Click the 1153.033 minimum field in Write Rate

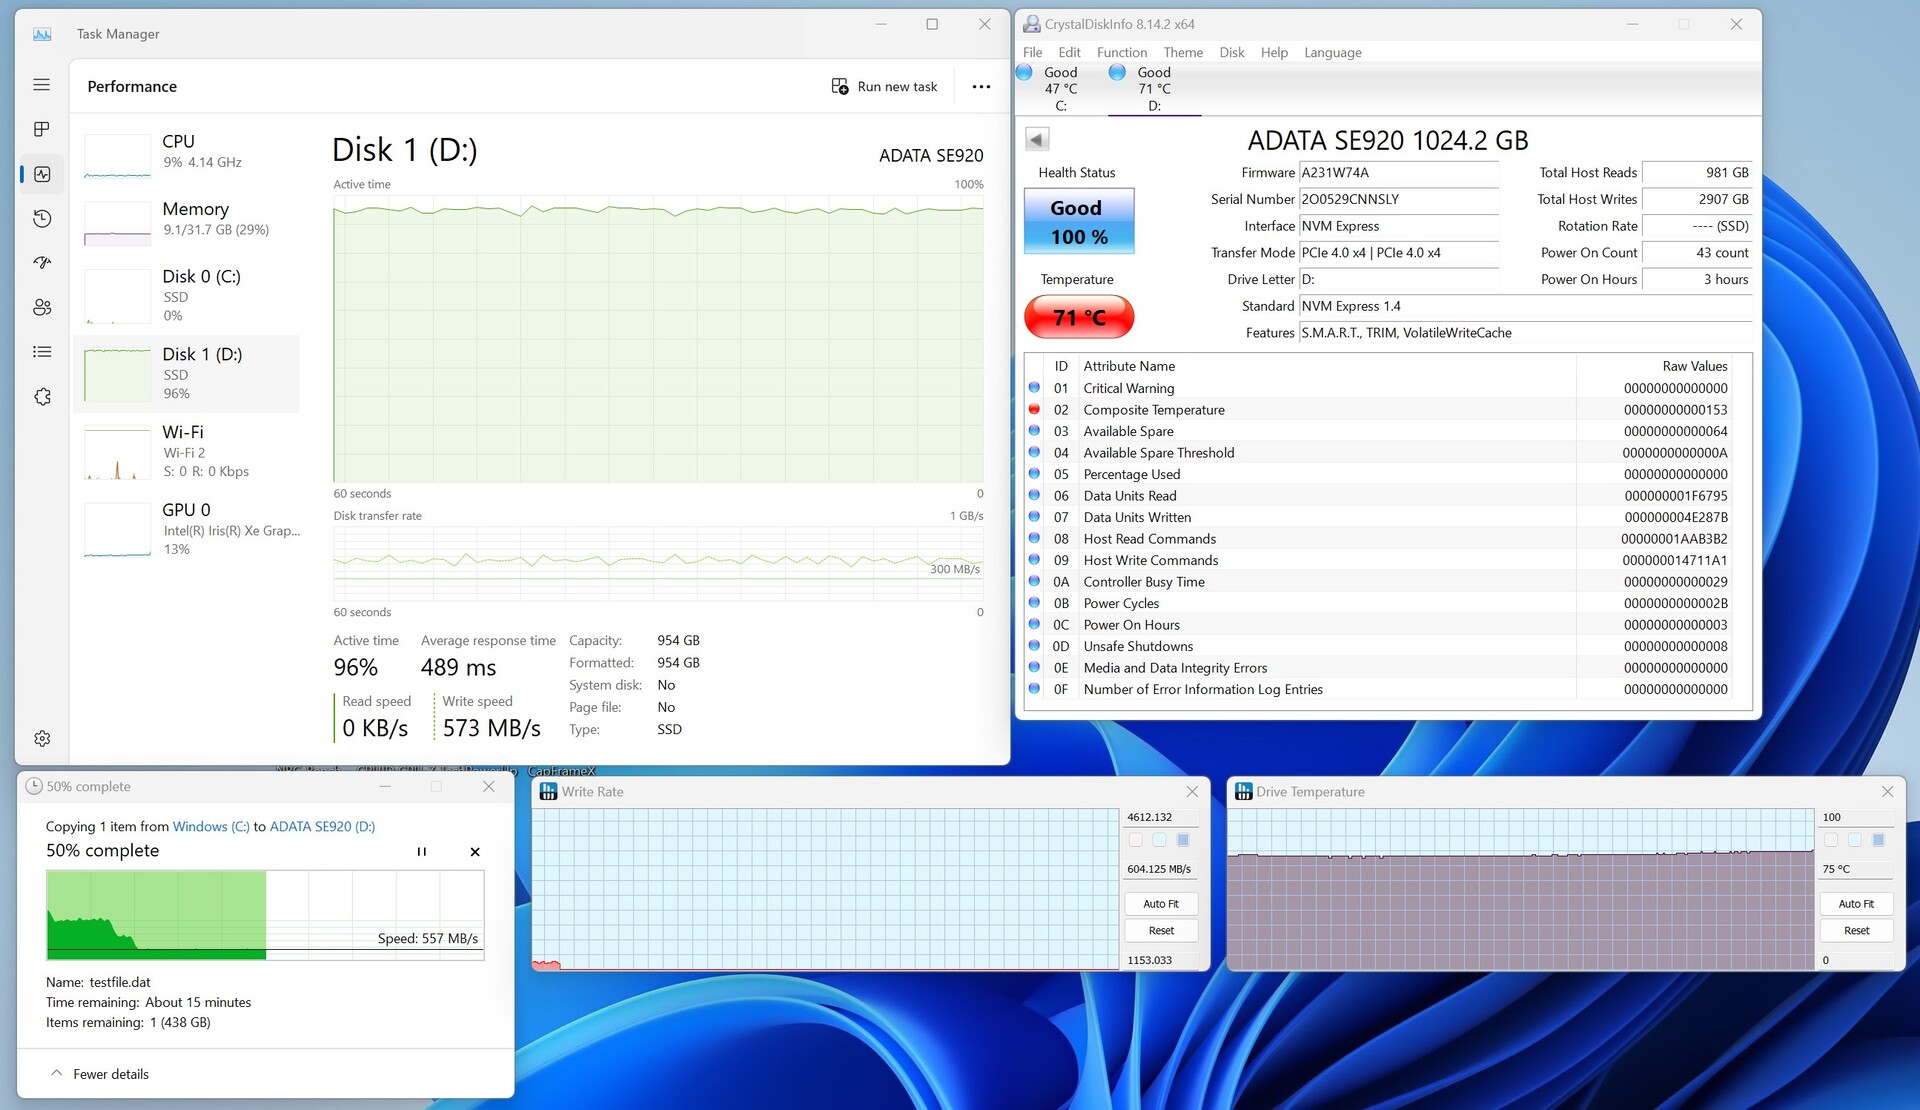(1160, 960)
